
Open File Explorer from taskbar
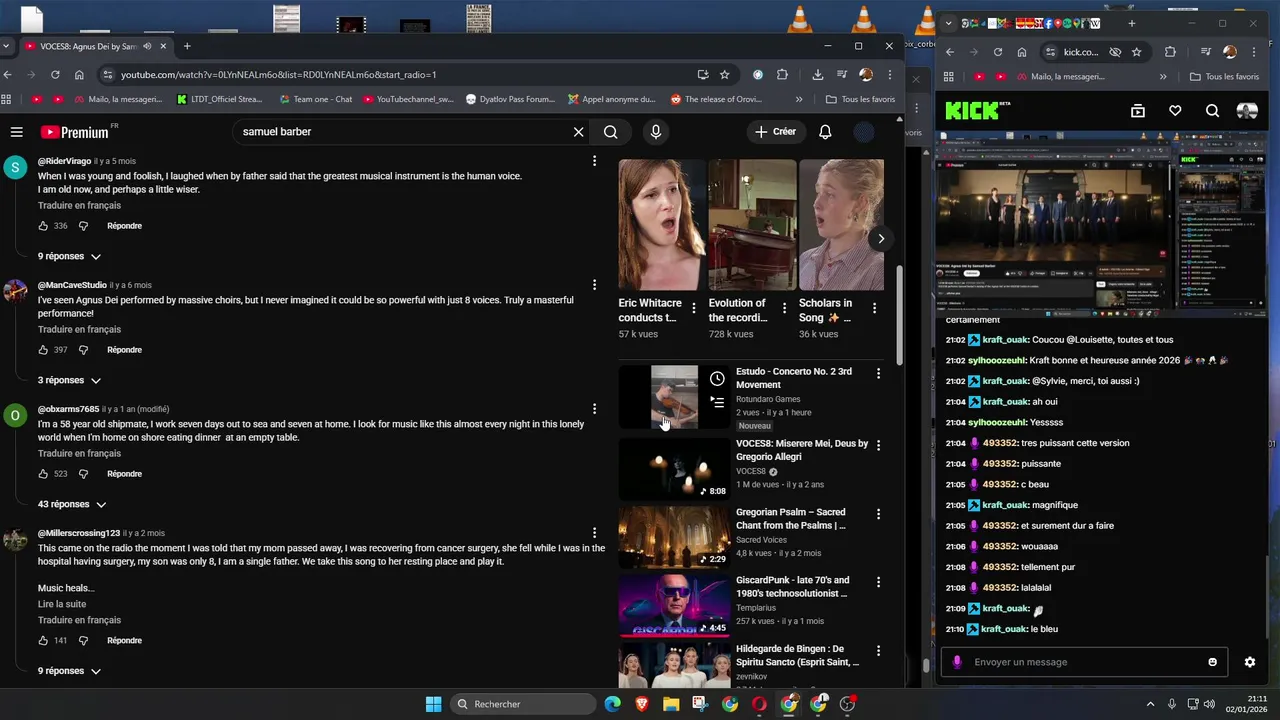[671, 704]
